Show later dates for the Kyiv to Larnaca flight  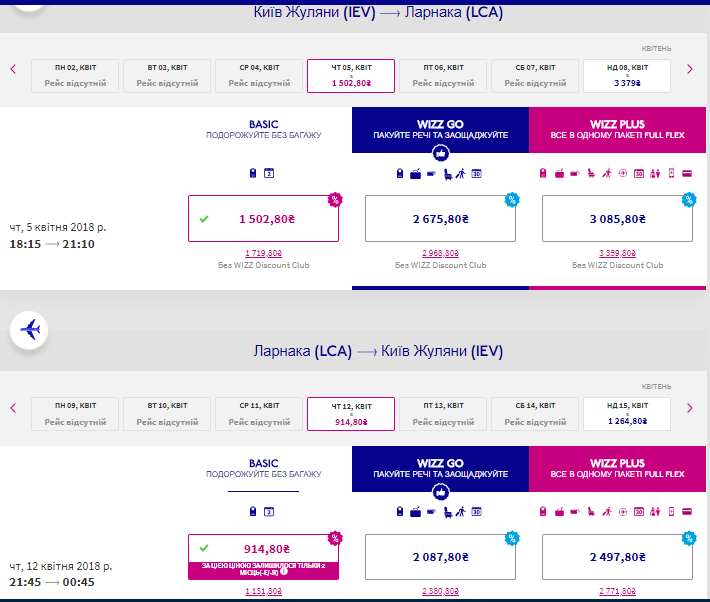pyautogui.click(x=689, y=69)
